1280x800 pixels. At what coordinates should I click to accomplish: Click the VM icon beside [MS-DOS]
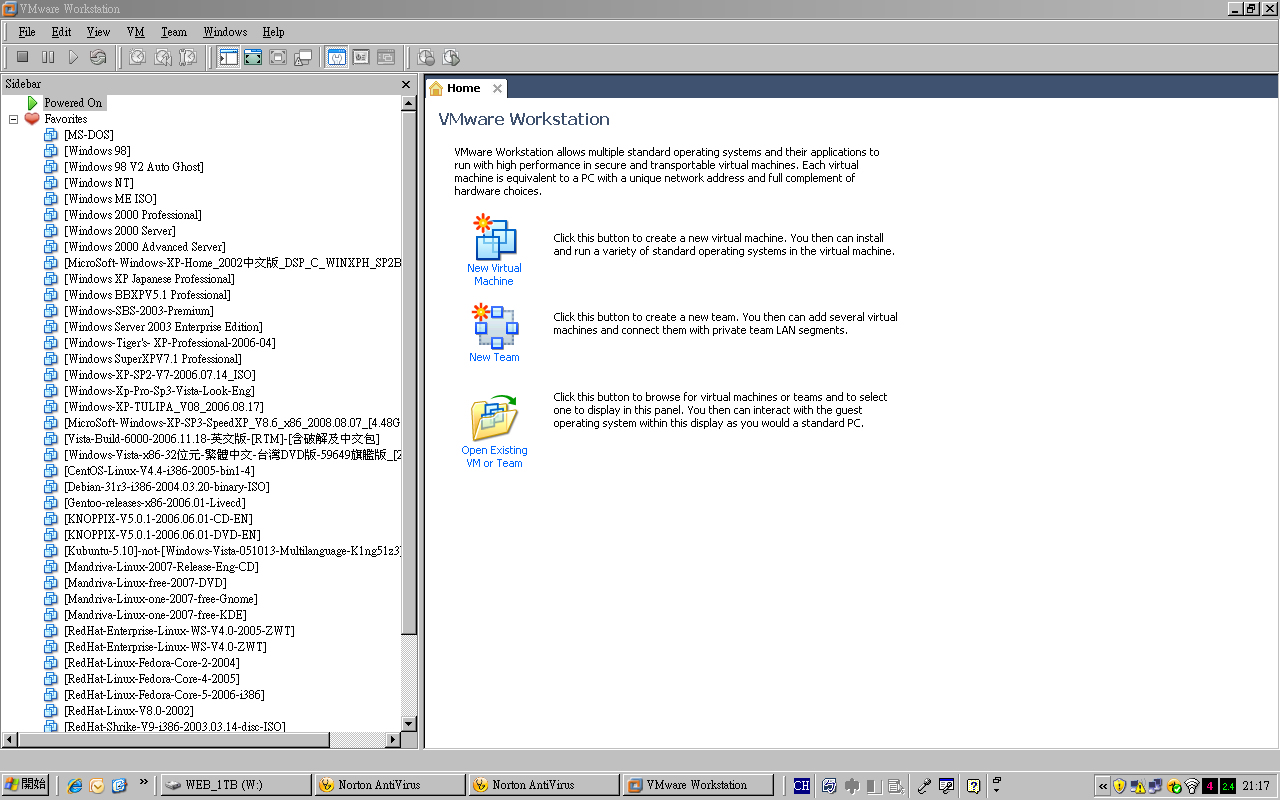(x=51, y=134)
